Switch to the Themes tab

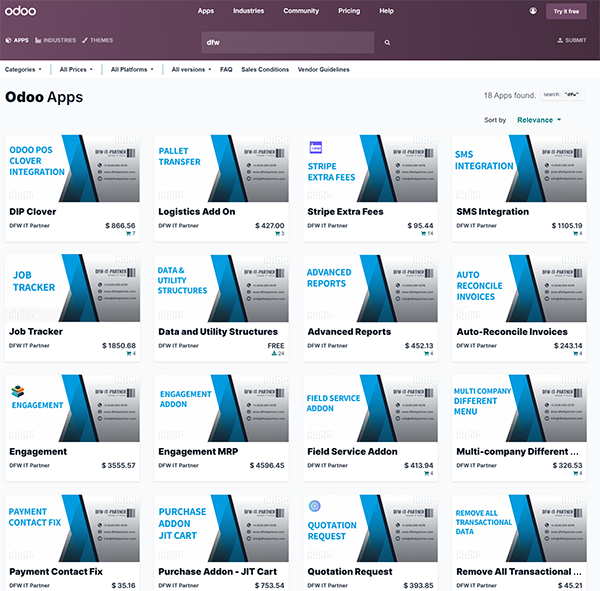(100, 40)
